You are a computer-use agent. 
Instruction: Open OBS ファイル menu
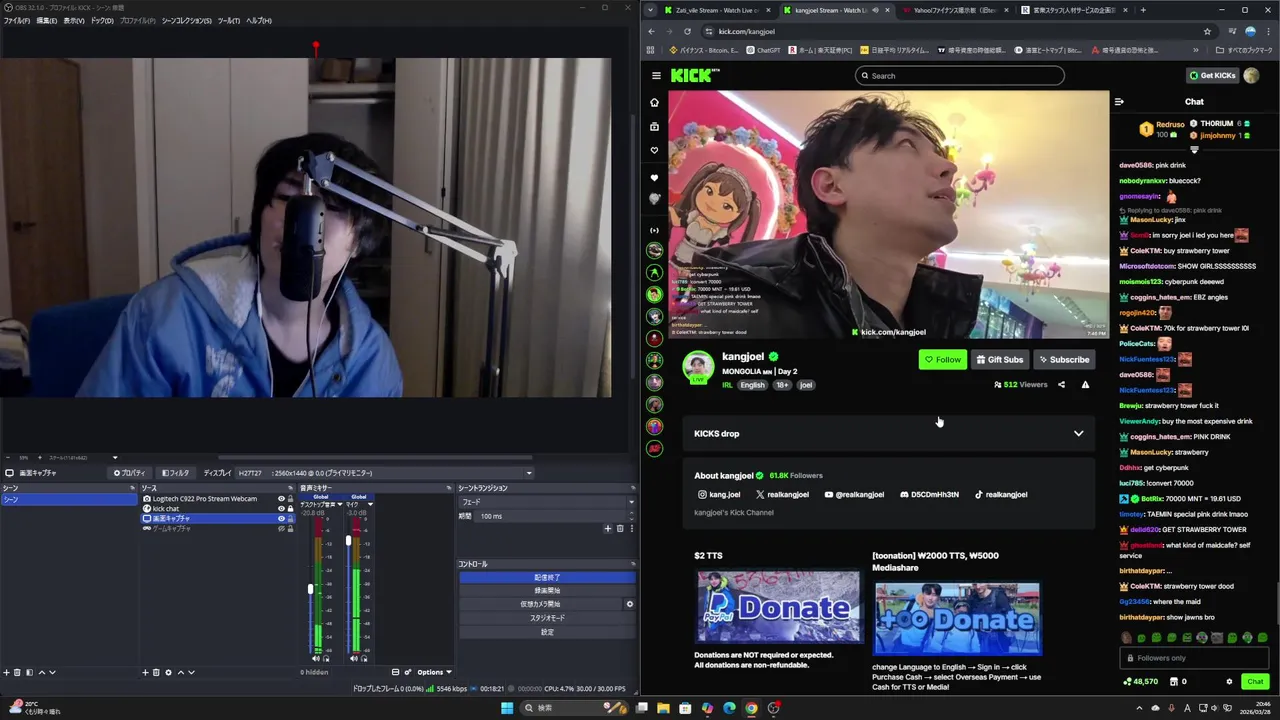pyautogui.click(x=16, y=21)
